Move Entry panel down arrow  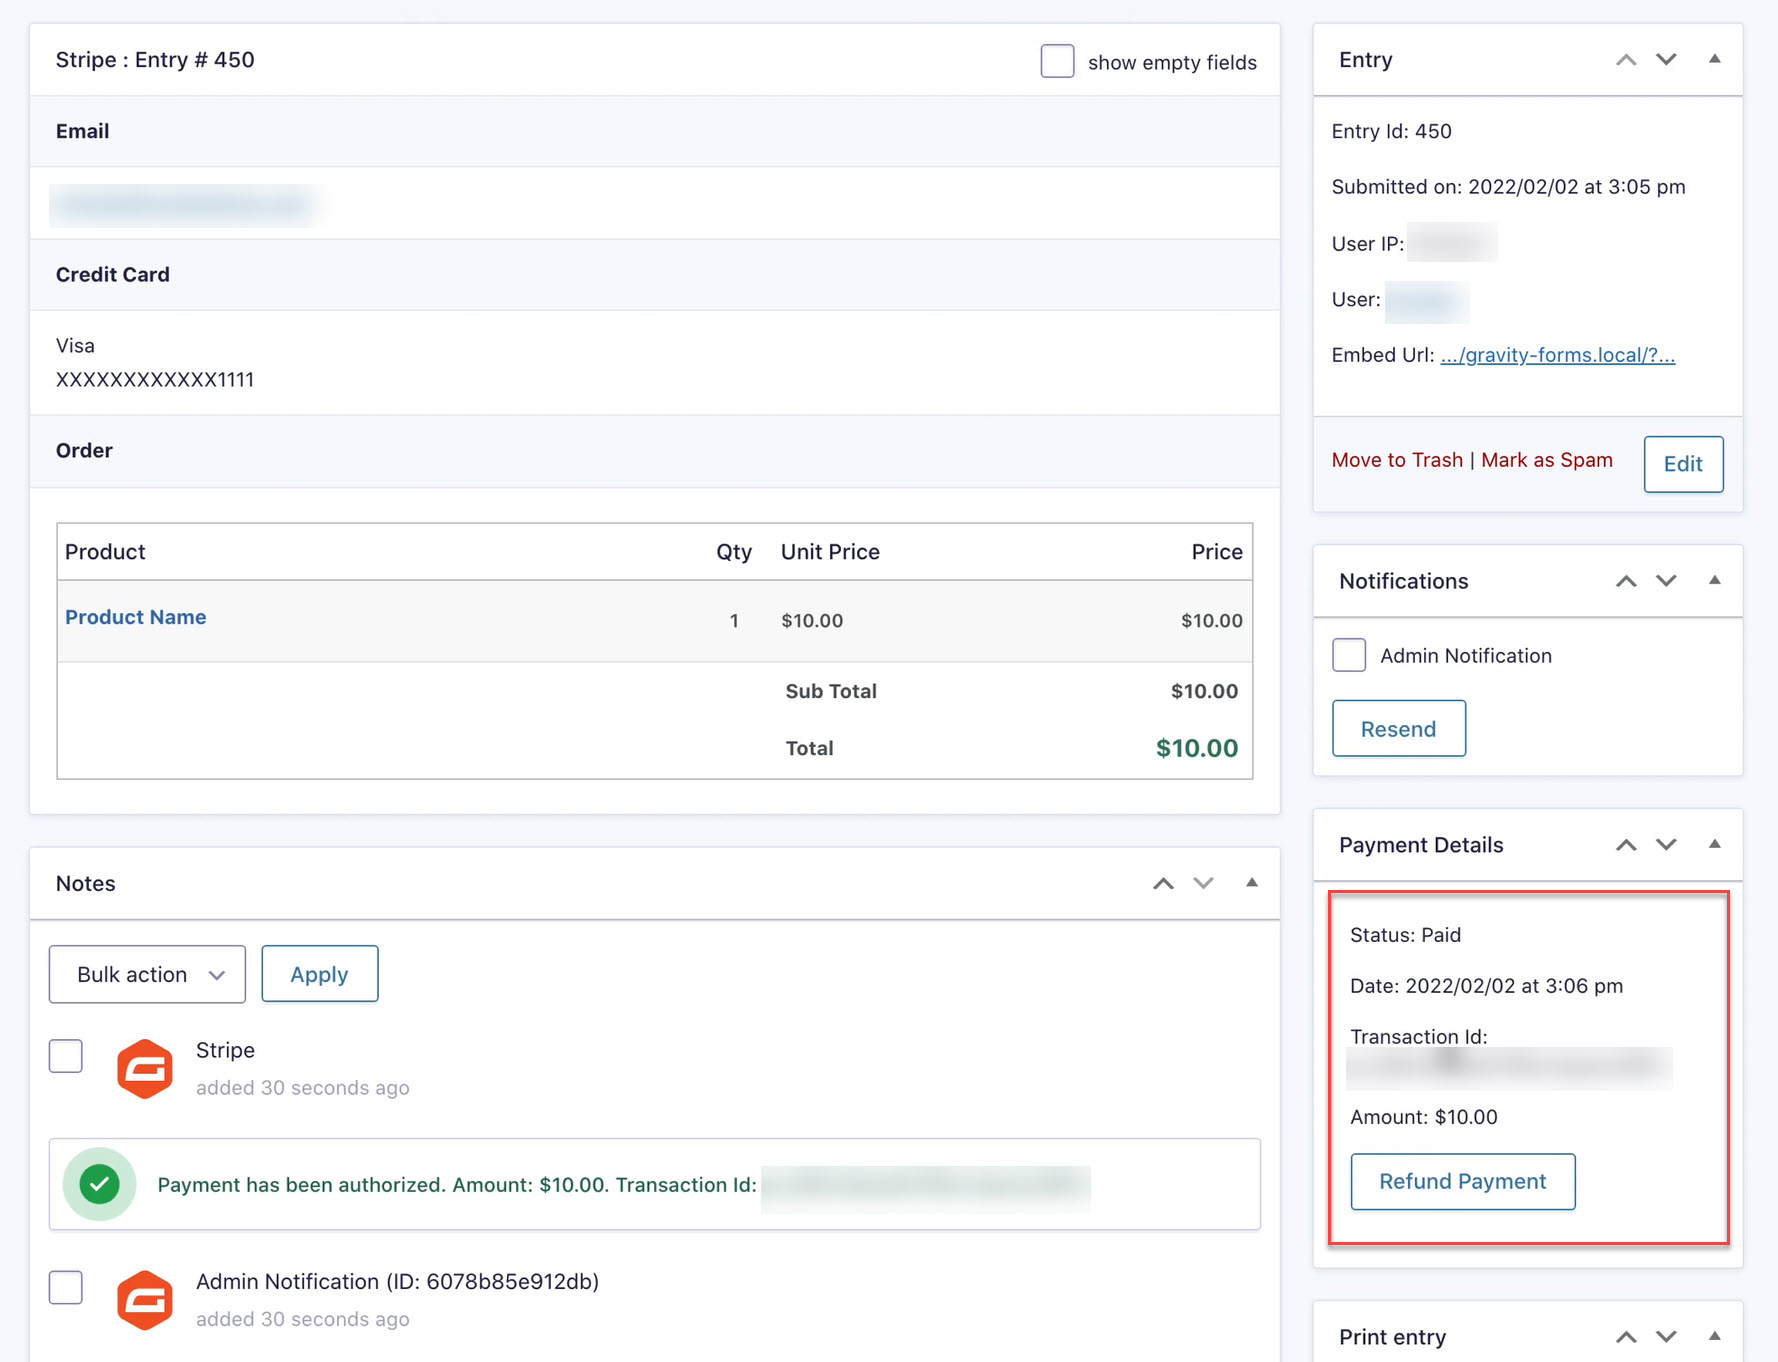1666,60
